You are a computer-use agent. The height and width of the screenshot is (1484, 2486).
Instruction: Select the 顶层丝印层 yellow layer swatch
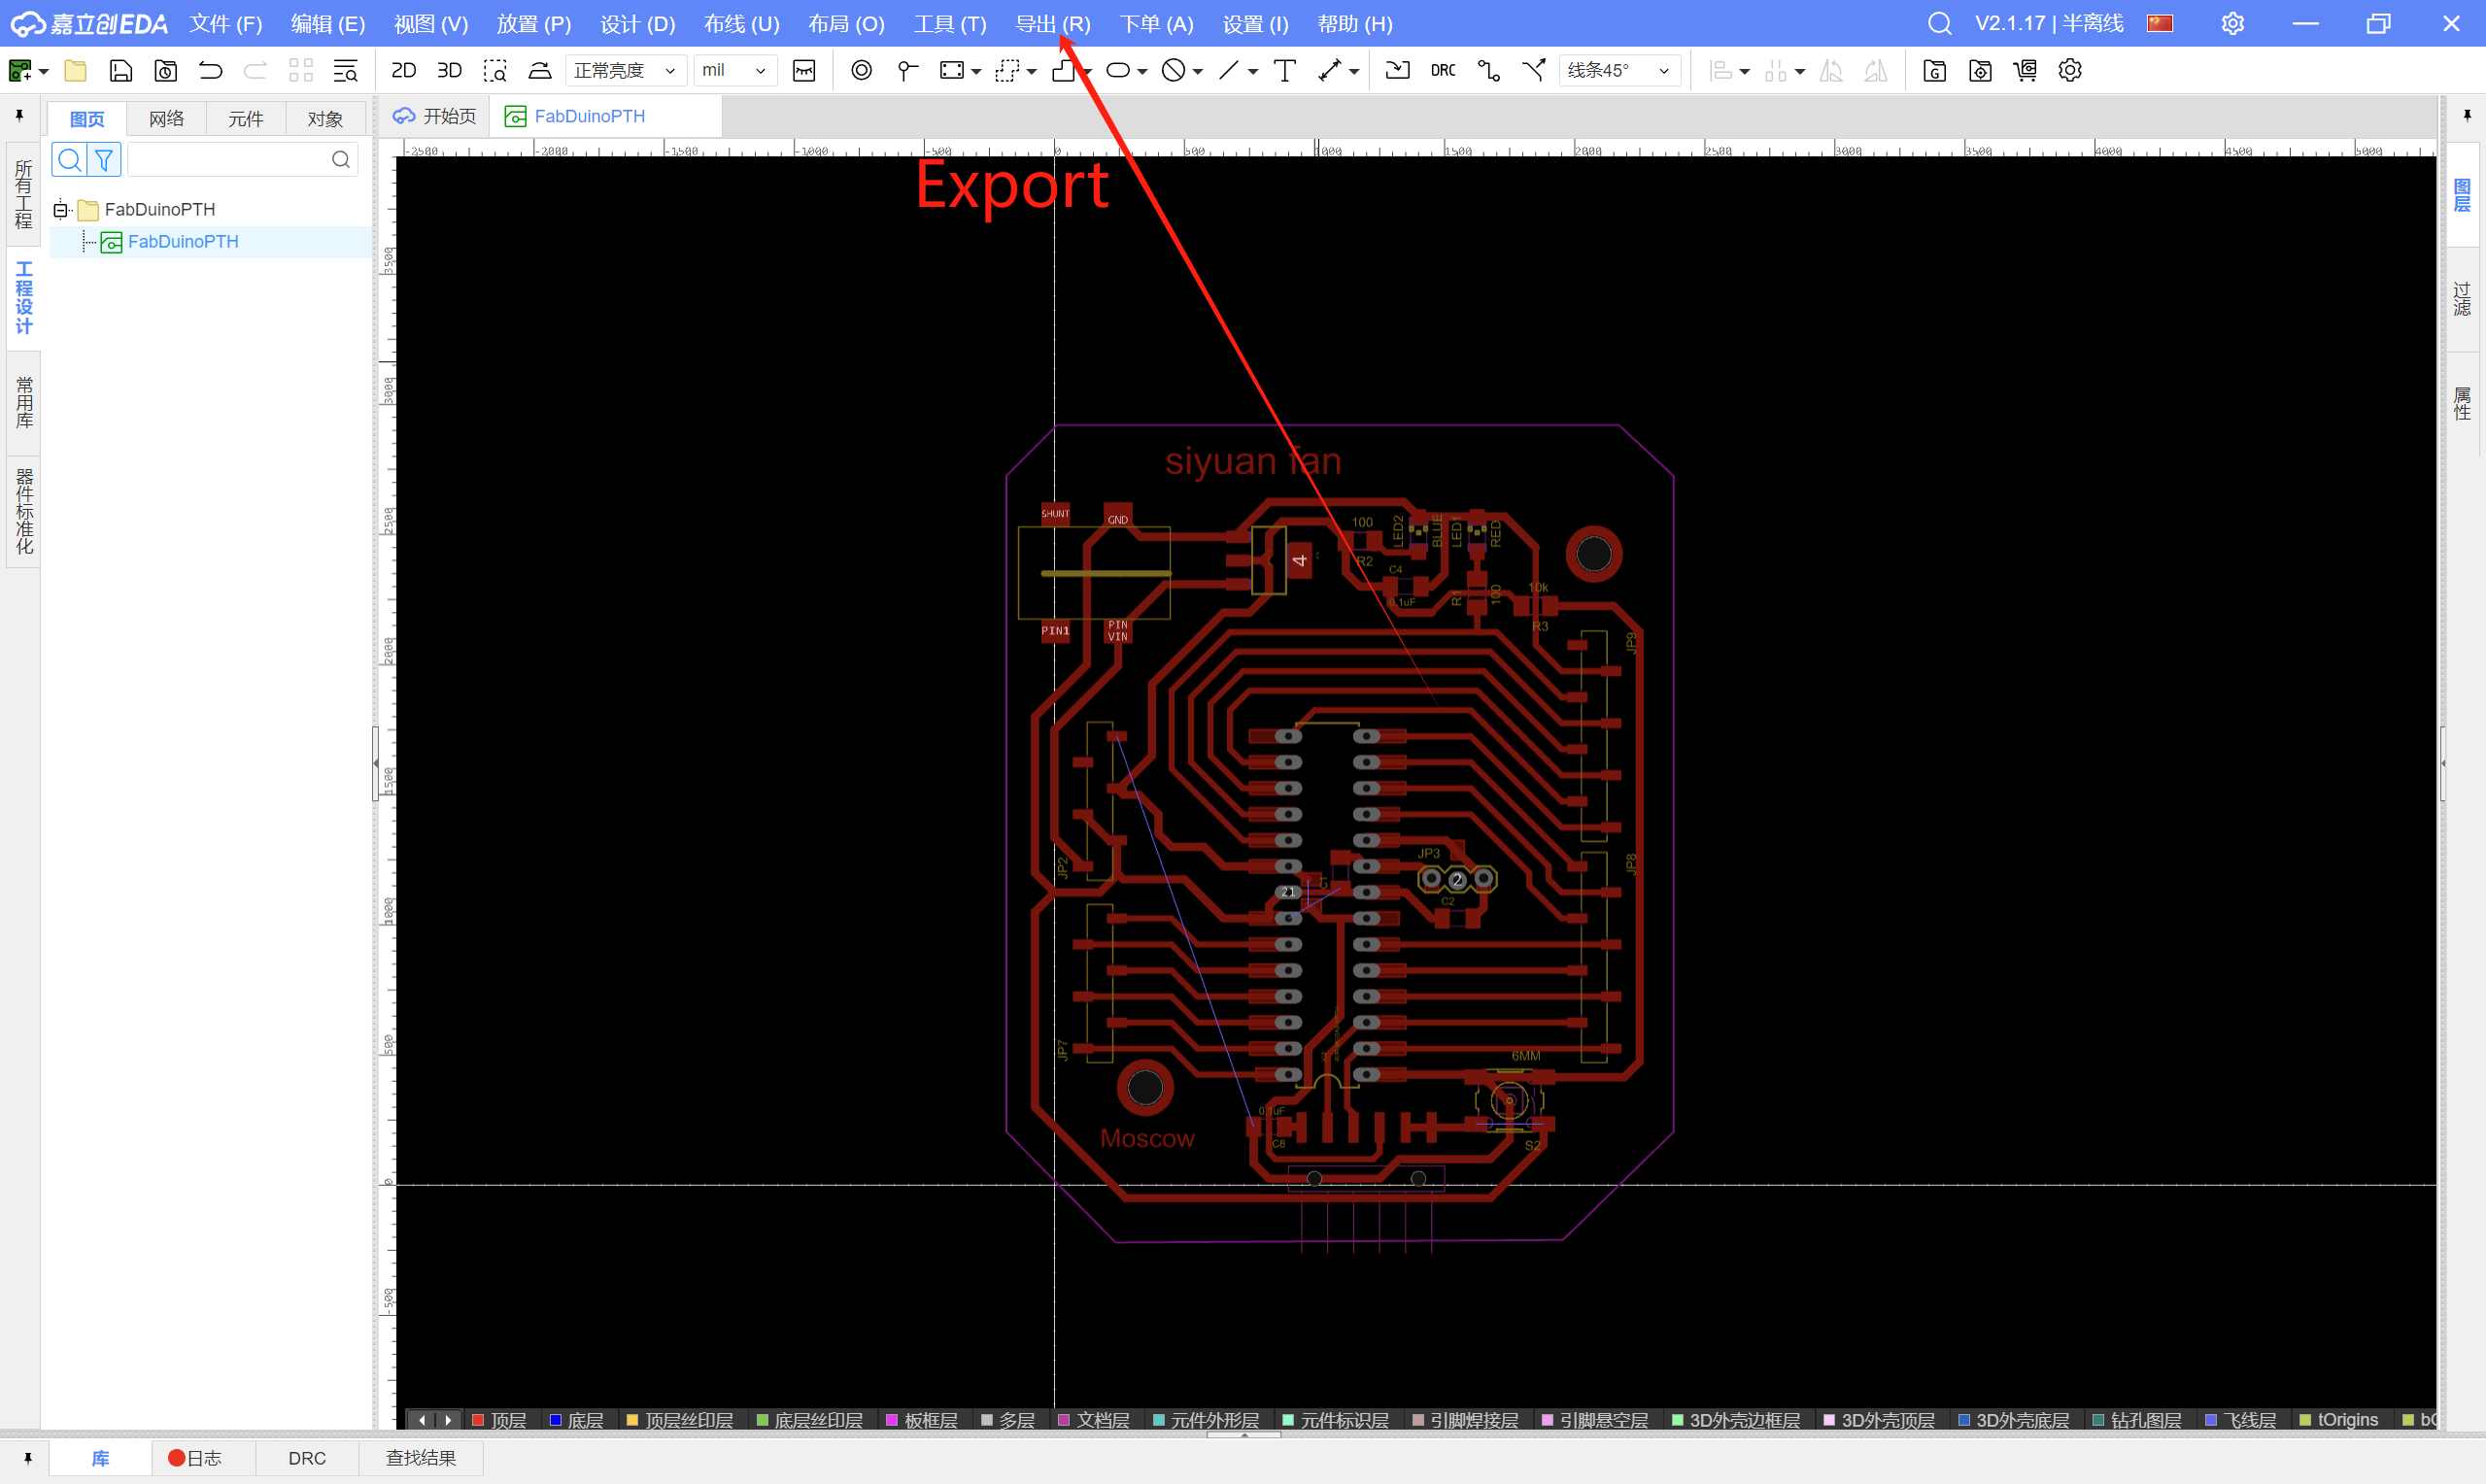pos(632,1420)
